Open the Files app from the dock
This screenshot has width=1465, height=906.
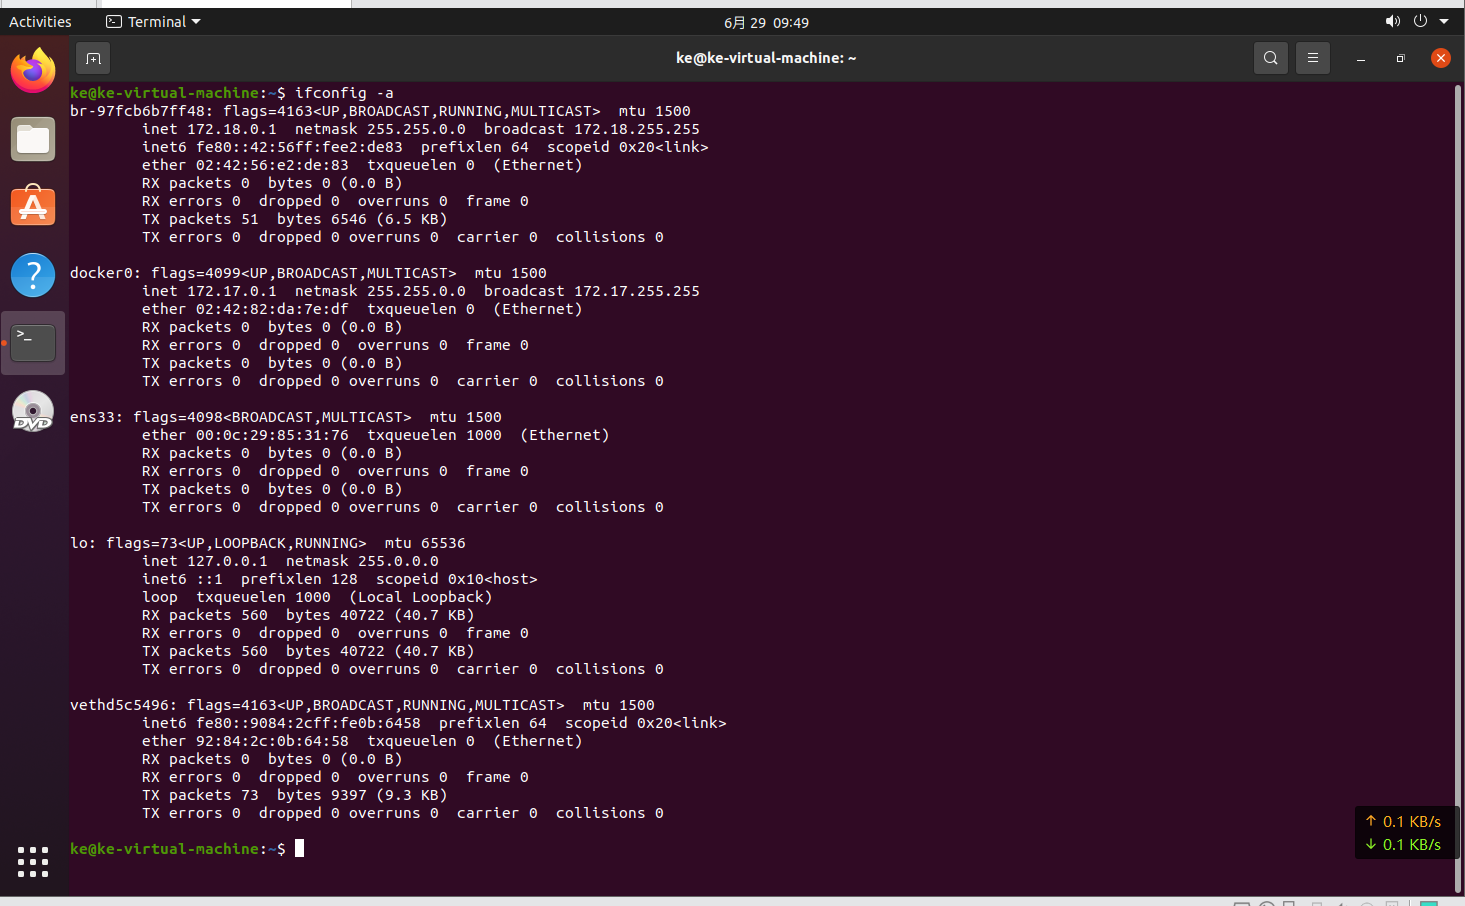point(33,139)
